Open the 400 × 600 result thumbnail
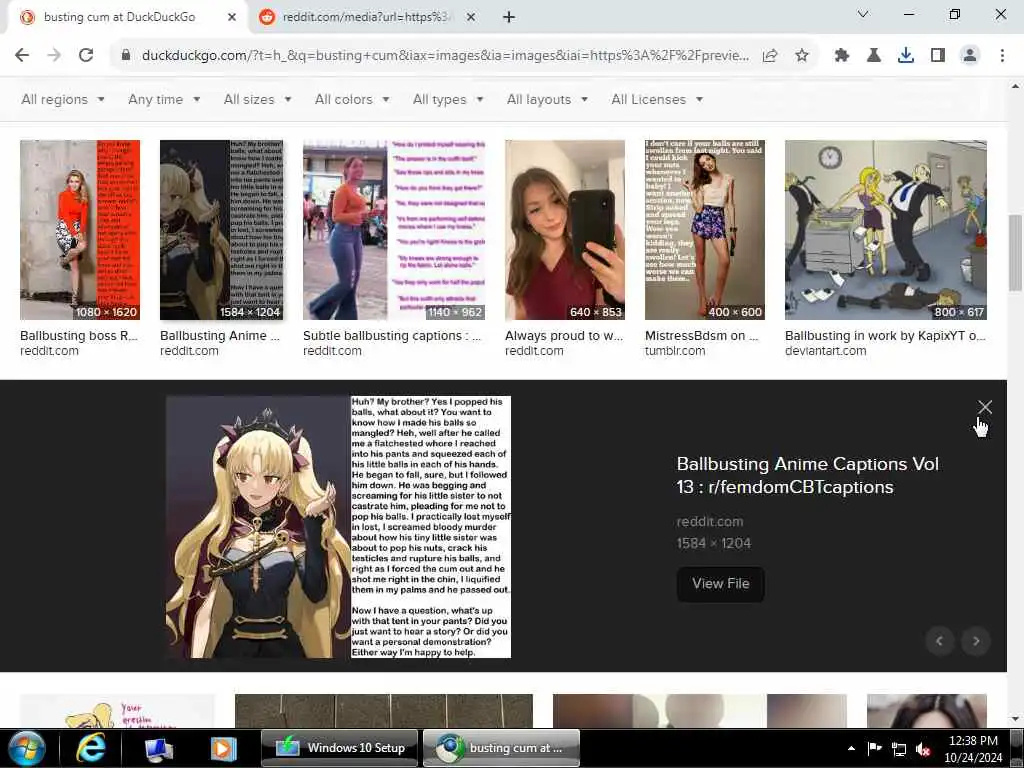Screen dimensions: 1024x768 (x=705, y=230)
